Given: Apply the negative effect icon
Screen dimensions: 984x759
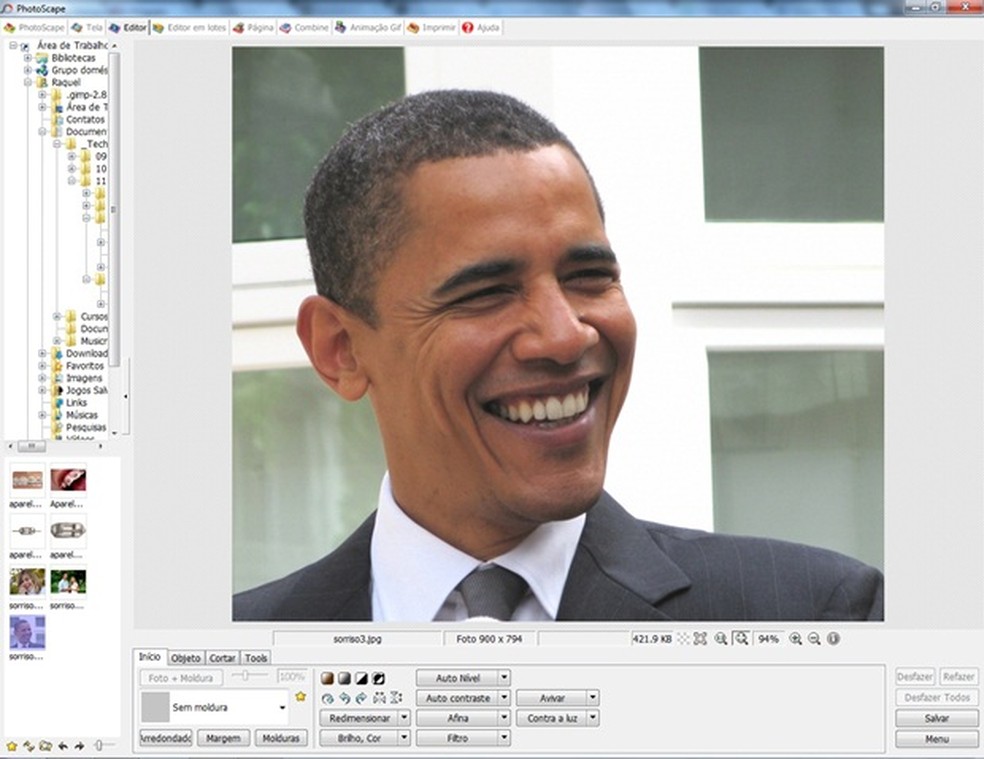Looking at the screenshot, I should point(378,678).
